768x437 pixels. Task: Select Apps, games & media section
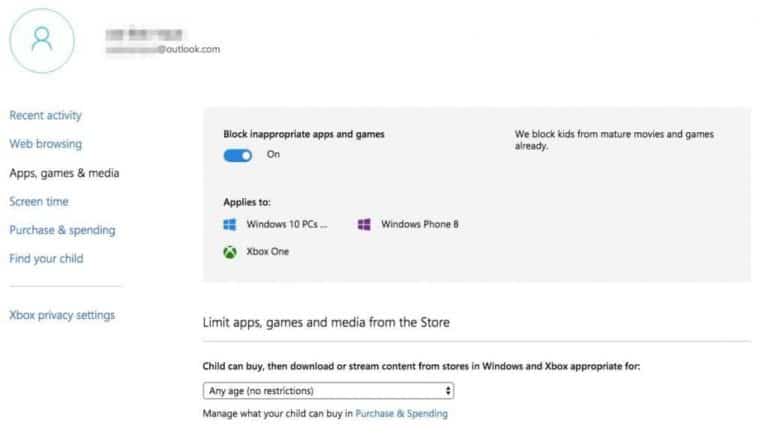(x=64, y=173)
